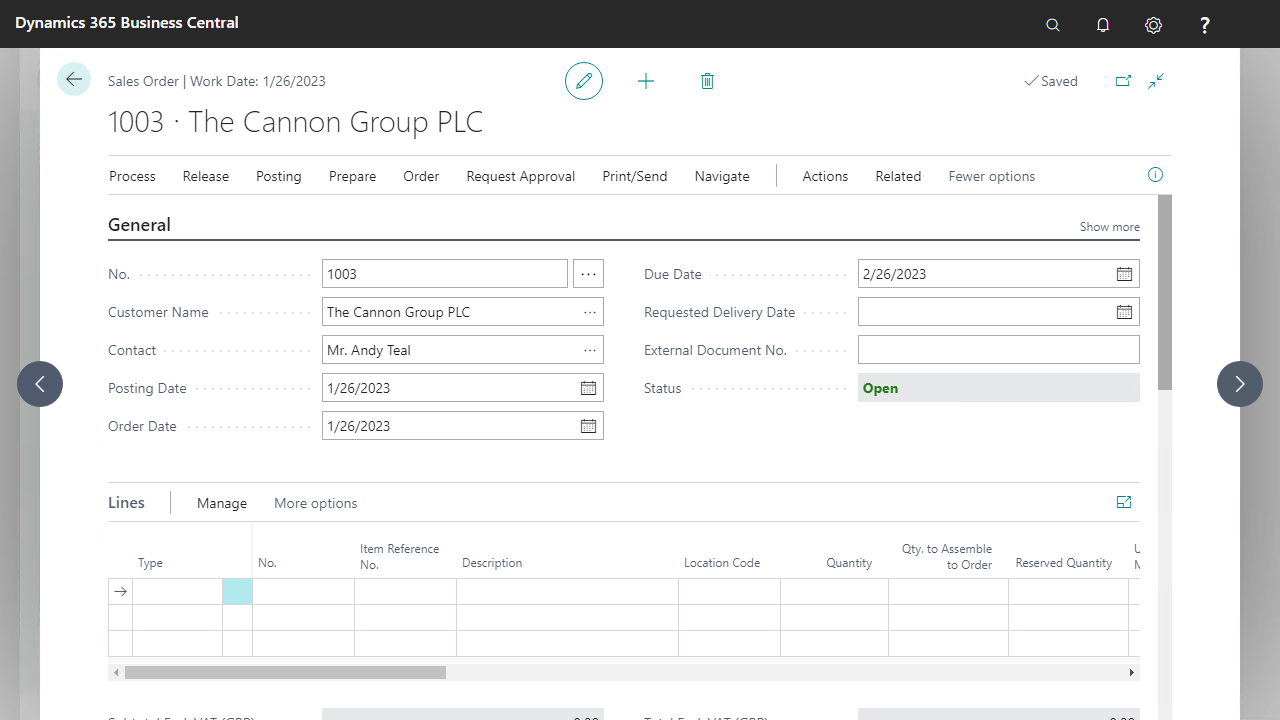Open Order Date calendar picker
Image resolution: width=1280 pixels, height=720 pixels.
[x=588, y=426]
